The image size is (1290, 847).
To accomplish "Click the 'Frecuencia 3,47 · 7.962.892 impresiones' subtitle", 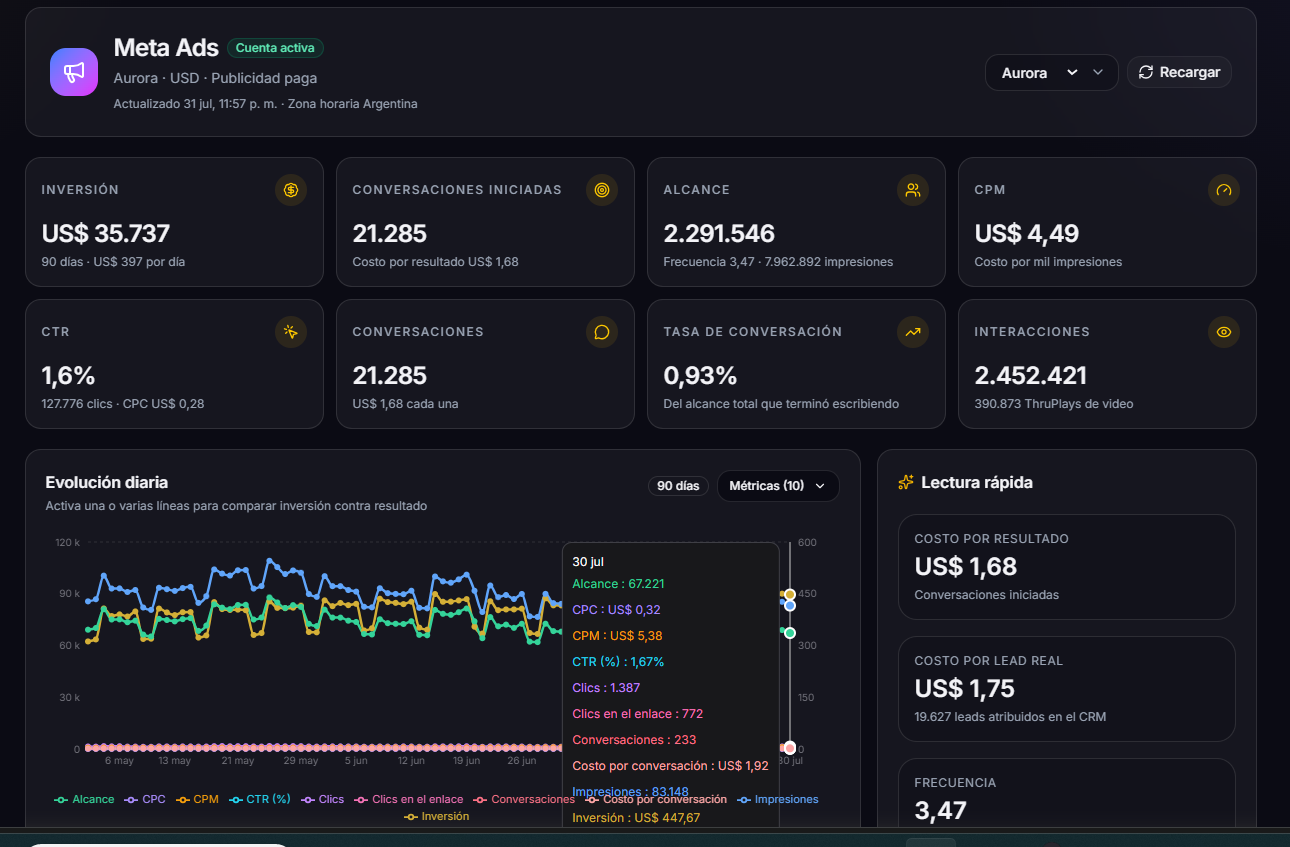I will point(778,262).
